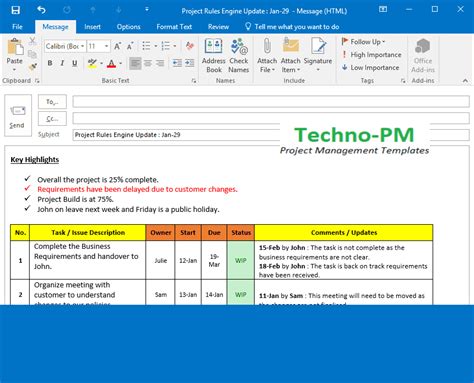Apply red font color

pos(111,63)
